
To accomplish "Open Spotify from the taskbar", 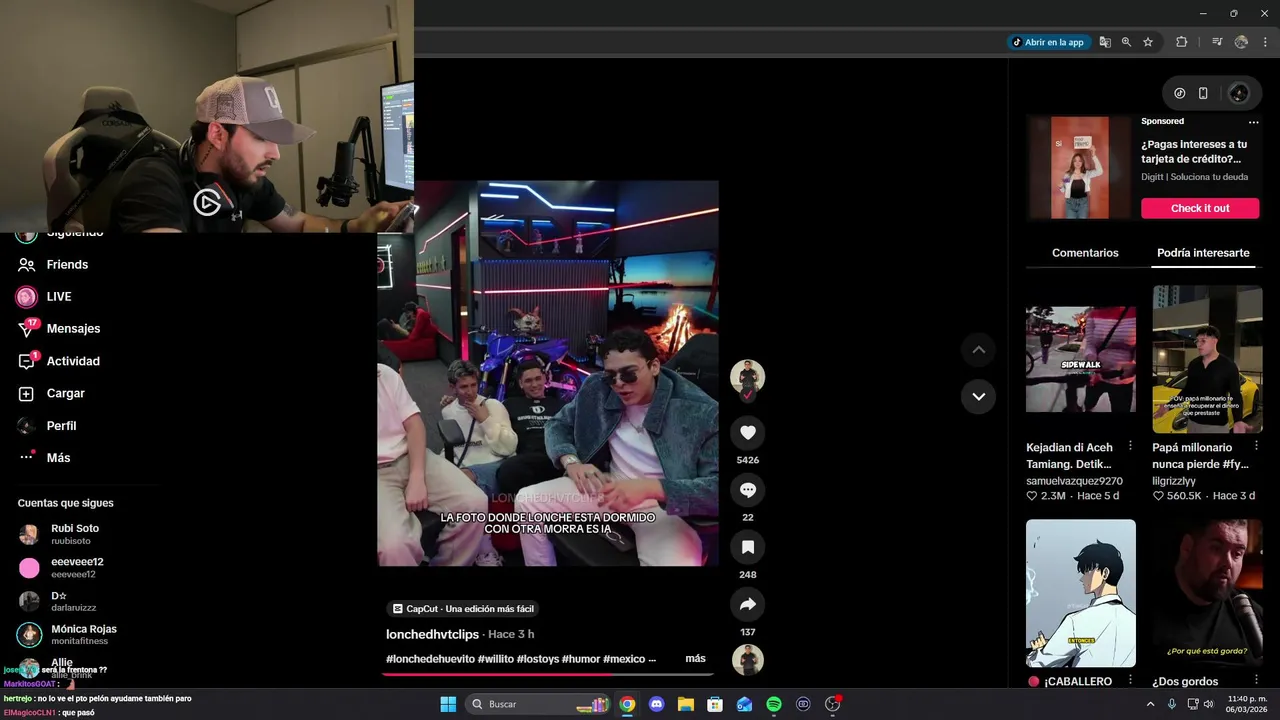I will (774, 704).
